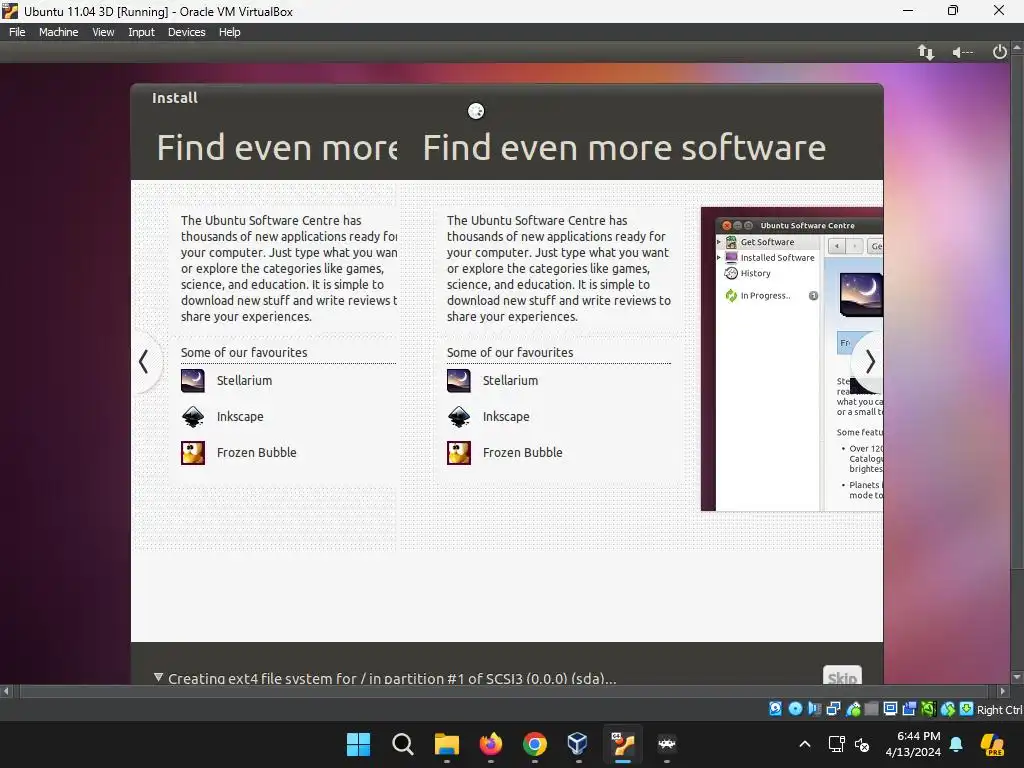Click the horizontal scrollbar right arrow

tap(1002, 691)
